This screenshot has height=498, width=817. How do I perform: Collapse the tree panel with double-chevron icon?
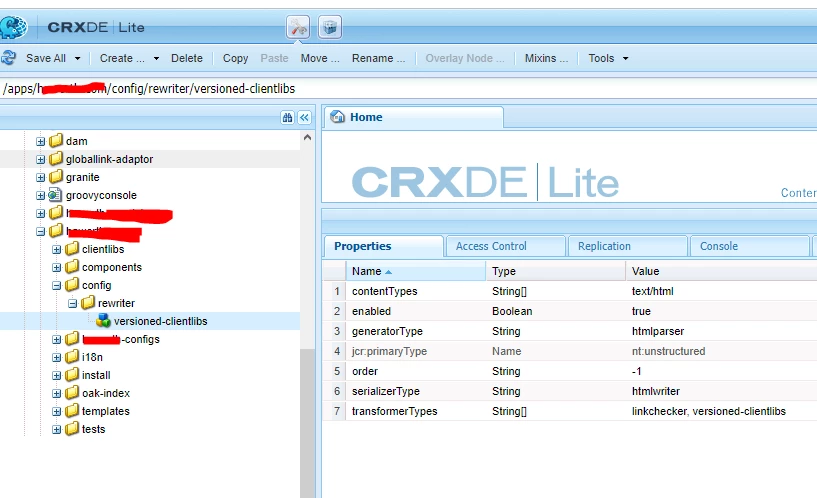pyautogui.click(x=304, y=118)
